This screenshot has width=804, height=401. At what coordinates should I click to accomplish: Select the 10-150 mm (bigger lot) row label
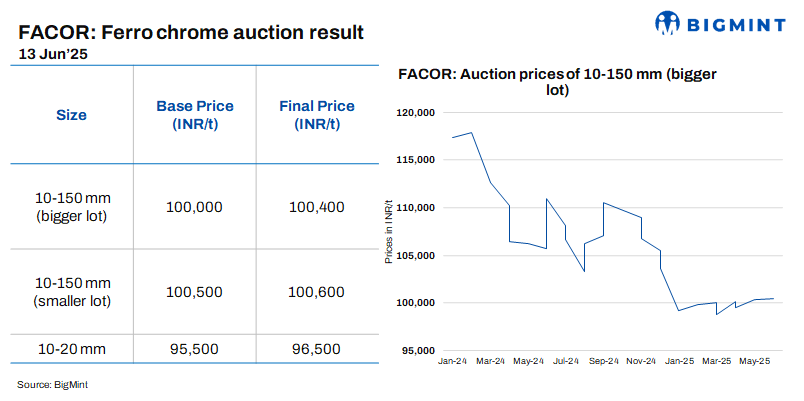pos(71,207)
